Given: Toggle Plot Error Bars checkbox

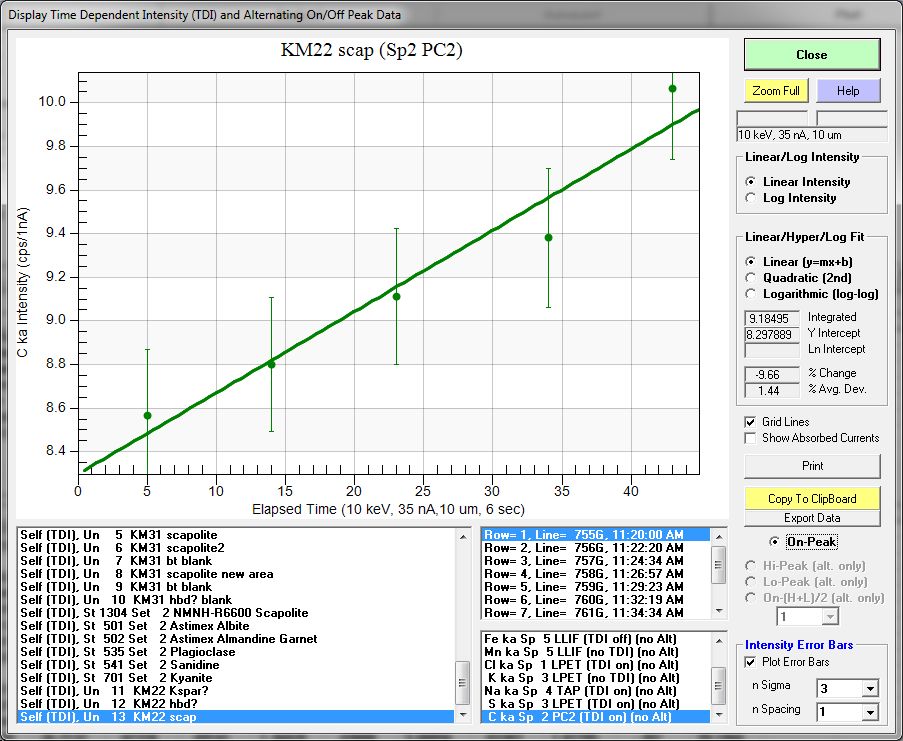Looking at the screenshot, I should (751, 661).
